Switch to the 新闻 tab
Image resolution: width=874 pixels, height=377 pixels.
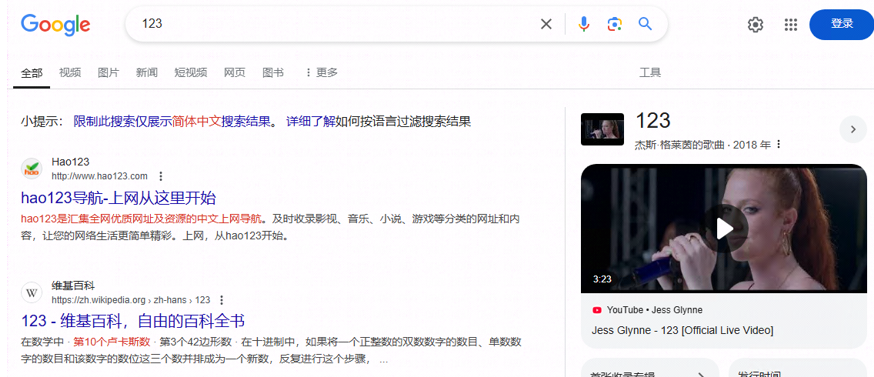[x=147, y=72]
